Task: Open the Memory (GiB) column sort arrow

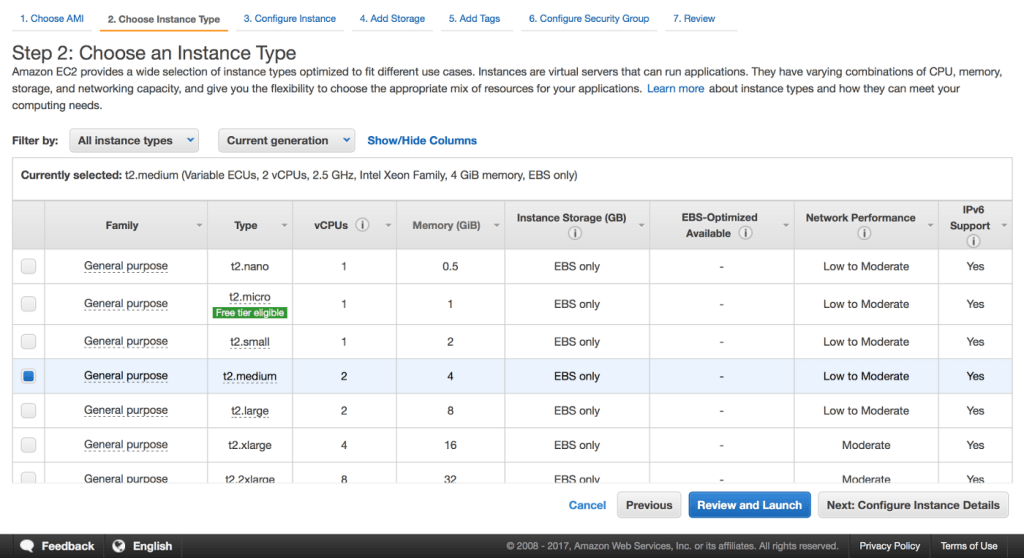Action: click(x=496, y=225)
